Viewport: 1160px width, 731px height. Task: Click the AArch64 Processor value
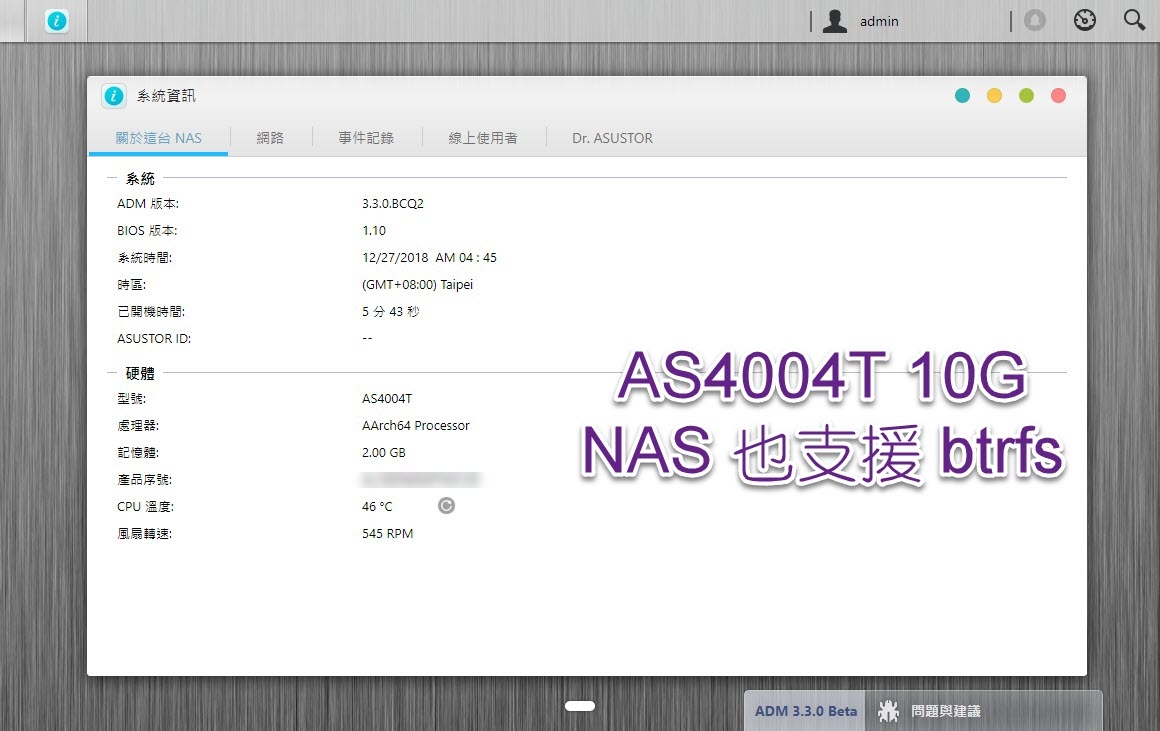point(416,425)
